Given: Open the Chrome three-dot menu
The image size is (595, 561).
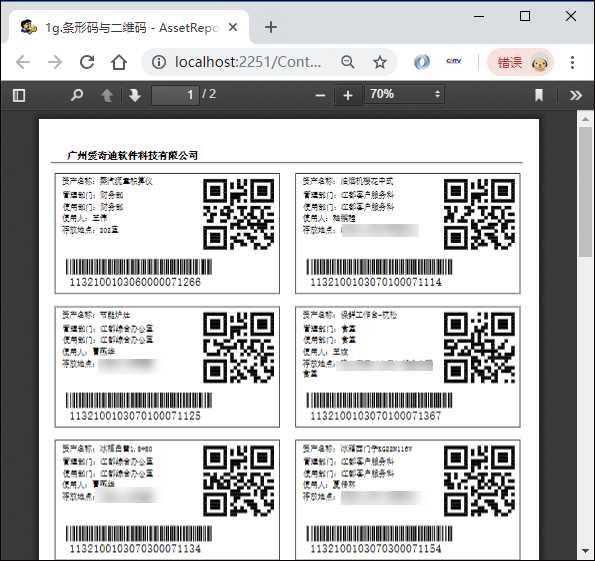Looking at the screenshot, I should pyautogui.click(x=572, y=62).
